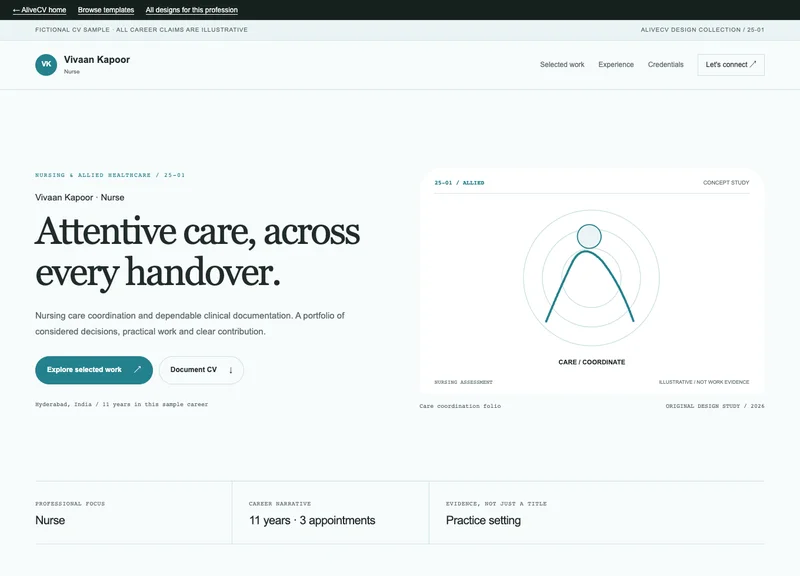Open Browse templates link
This screenshot has height=576, width=800.
[x=106, y=10]
